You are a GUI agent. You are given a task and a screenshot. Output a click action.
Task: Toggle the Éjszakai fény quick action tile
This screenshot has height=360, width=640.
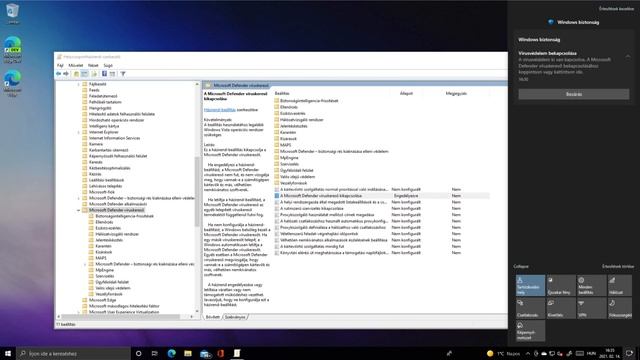click(x=561, y=285)
